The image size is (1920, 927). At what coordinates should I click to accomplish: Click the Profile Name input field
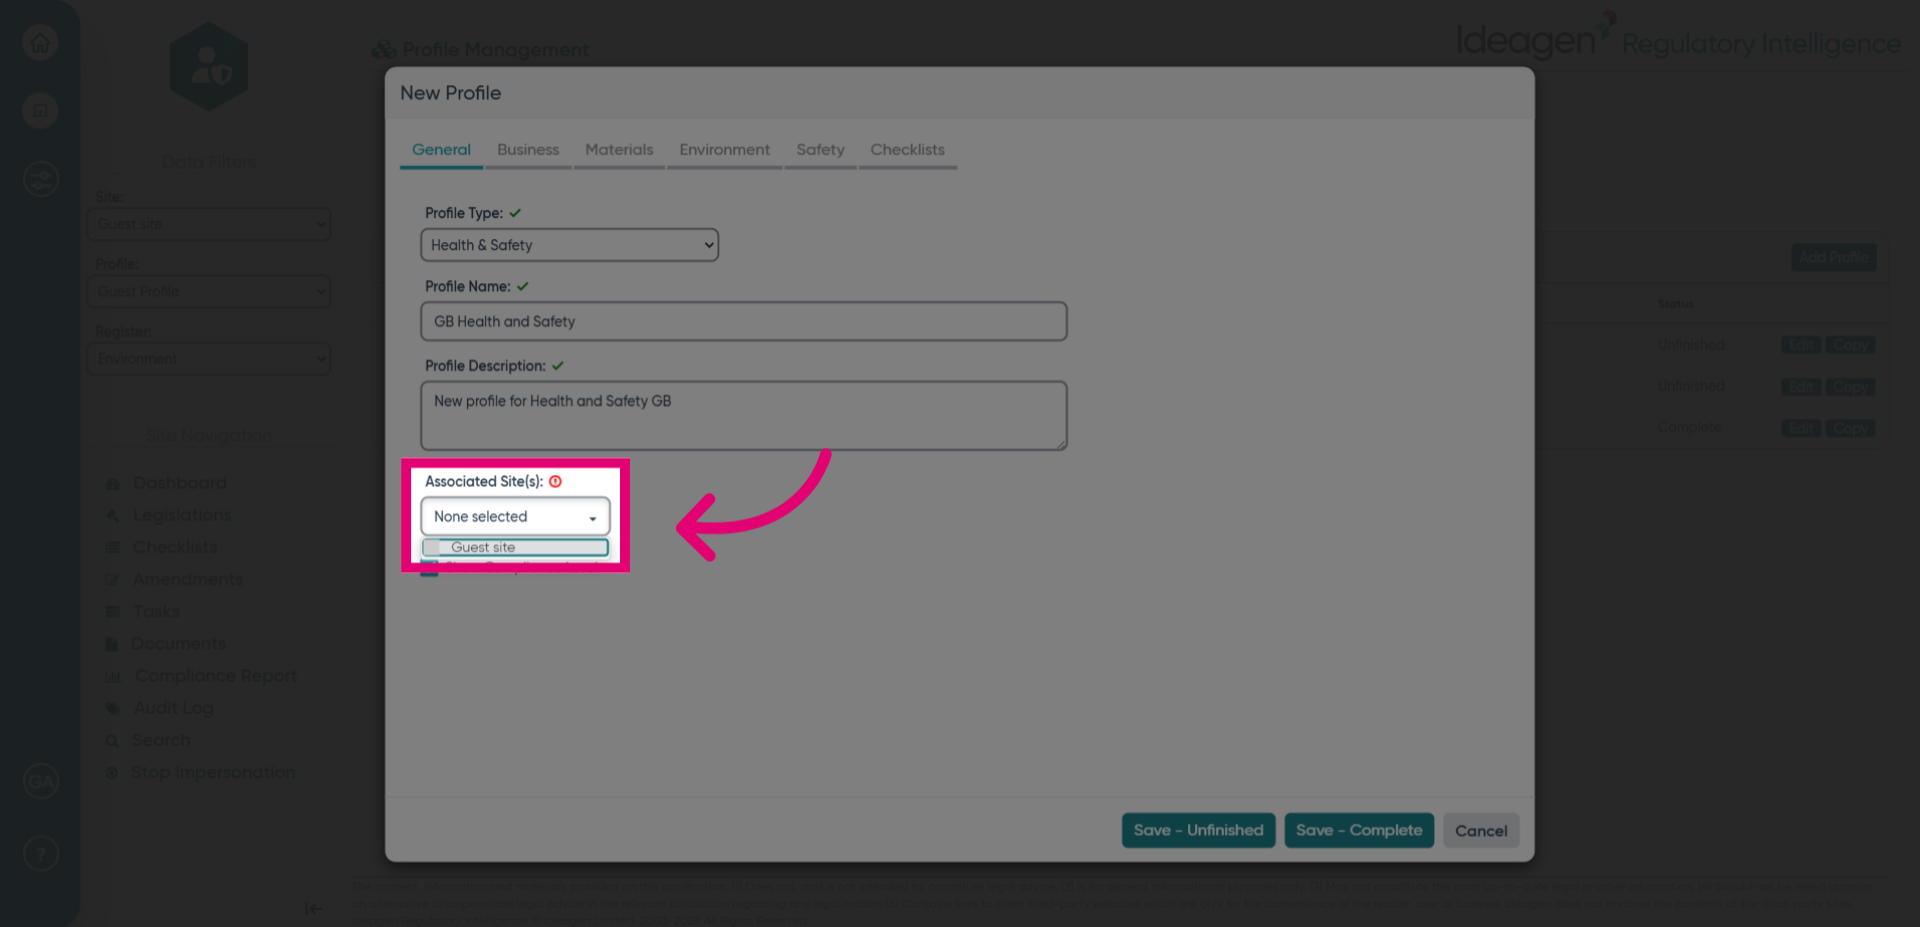point(743,321)
